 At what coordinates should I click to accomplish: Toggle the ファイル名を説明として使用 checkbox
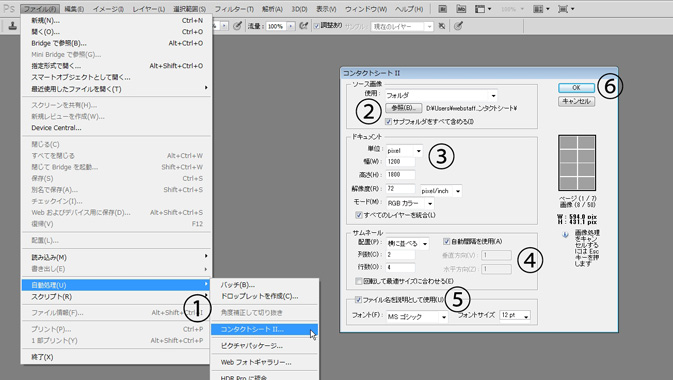(358, 300)
